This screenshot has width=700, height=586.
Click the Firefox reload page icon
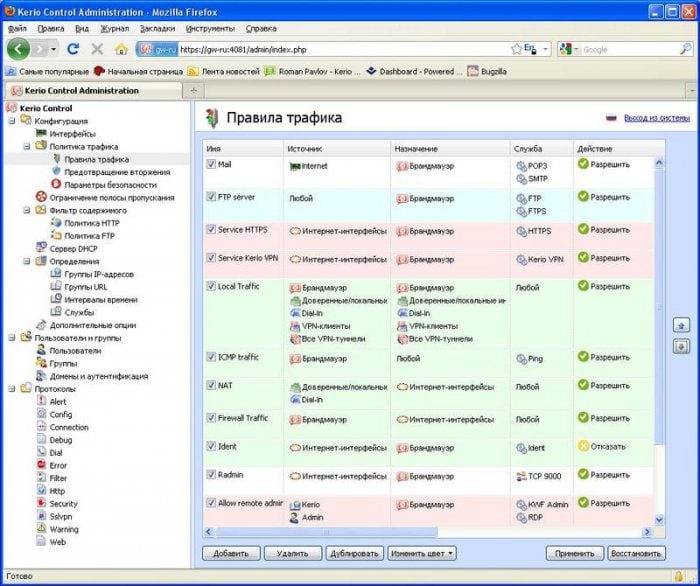click(x=73, y=49)
